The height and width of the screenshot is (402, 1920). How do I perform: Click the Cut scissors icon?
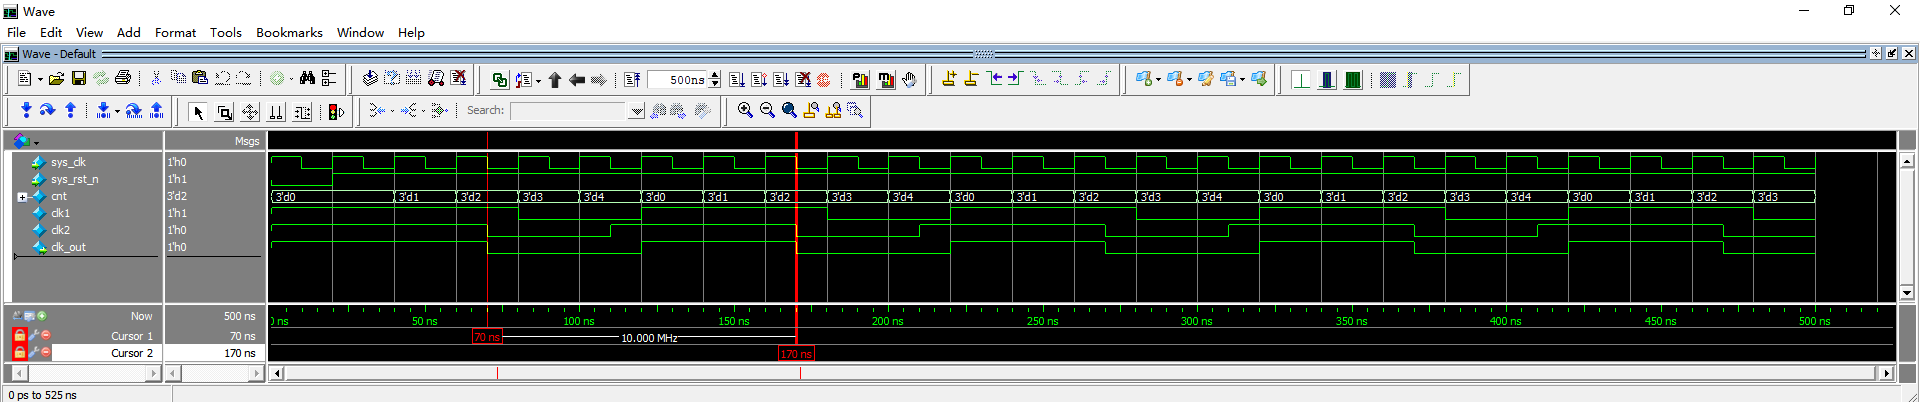tap(156, 79)
